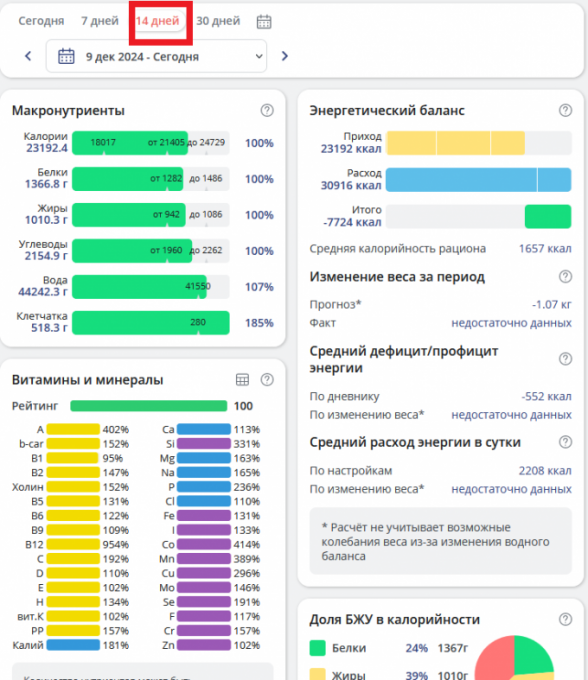Open help for Средний расход энергии в сутки

(x=565, y=442)
